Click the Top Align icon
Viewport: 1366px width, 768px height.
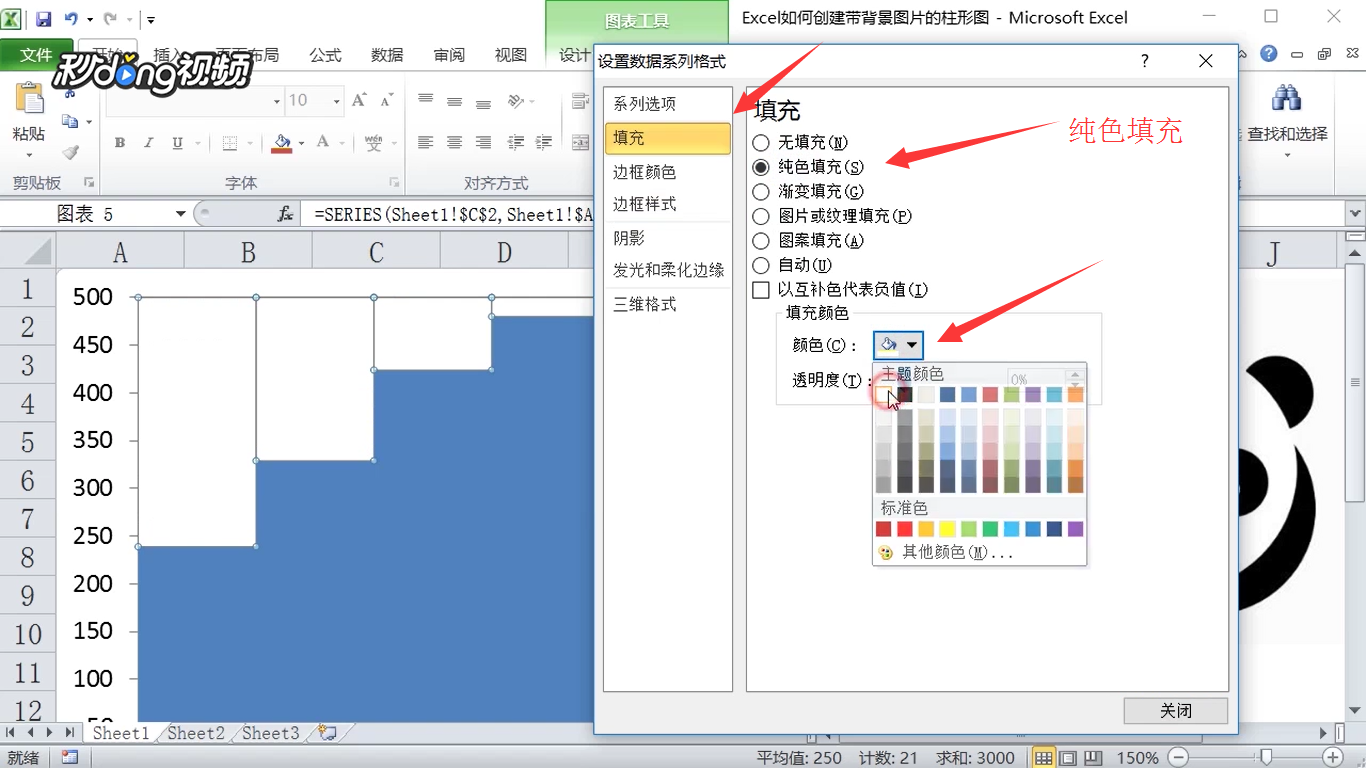(x=425, y=100)
